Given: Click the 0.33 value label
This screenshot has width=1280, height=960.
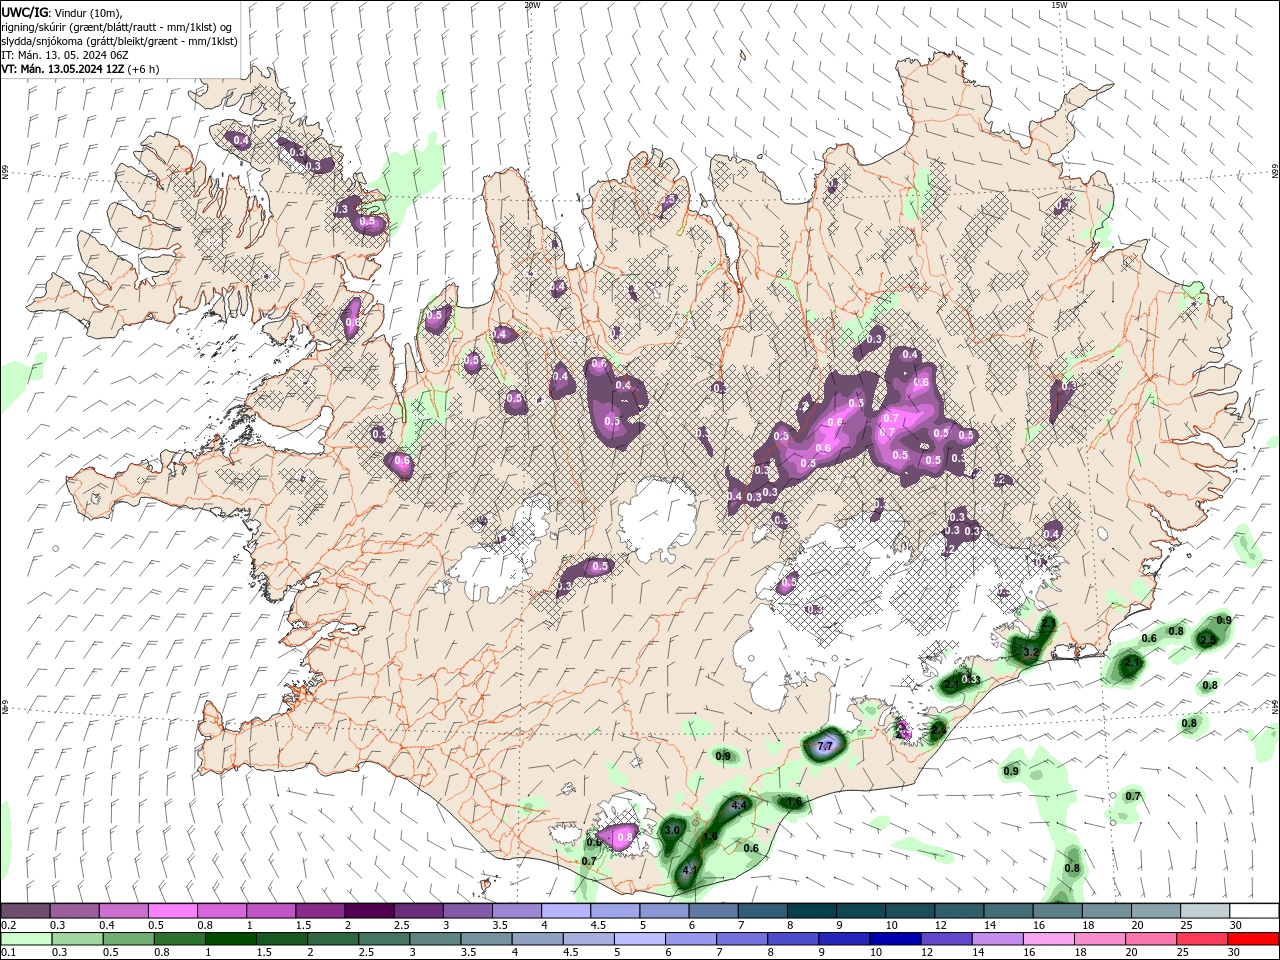Looking at the screenshot, I should [971, 680].
